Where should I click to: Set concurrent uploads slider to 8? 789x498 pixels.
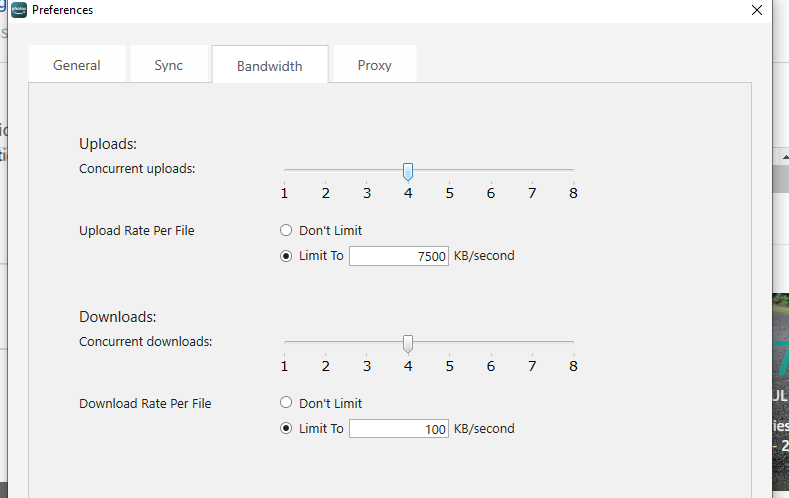(x=573, y=171)
